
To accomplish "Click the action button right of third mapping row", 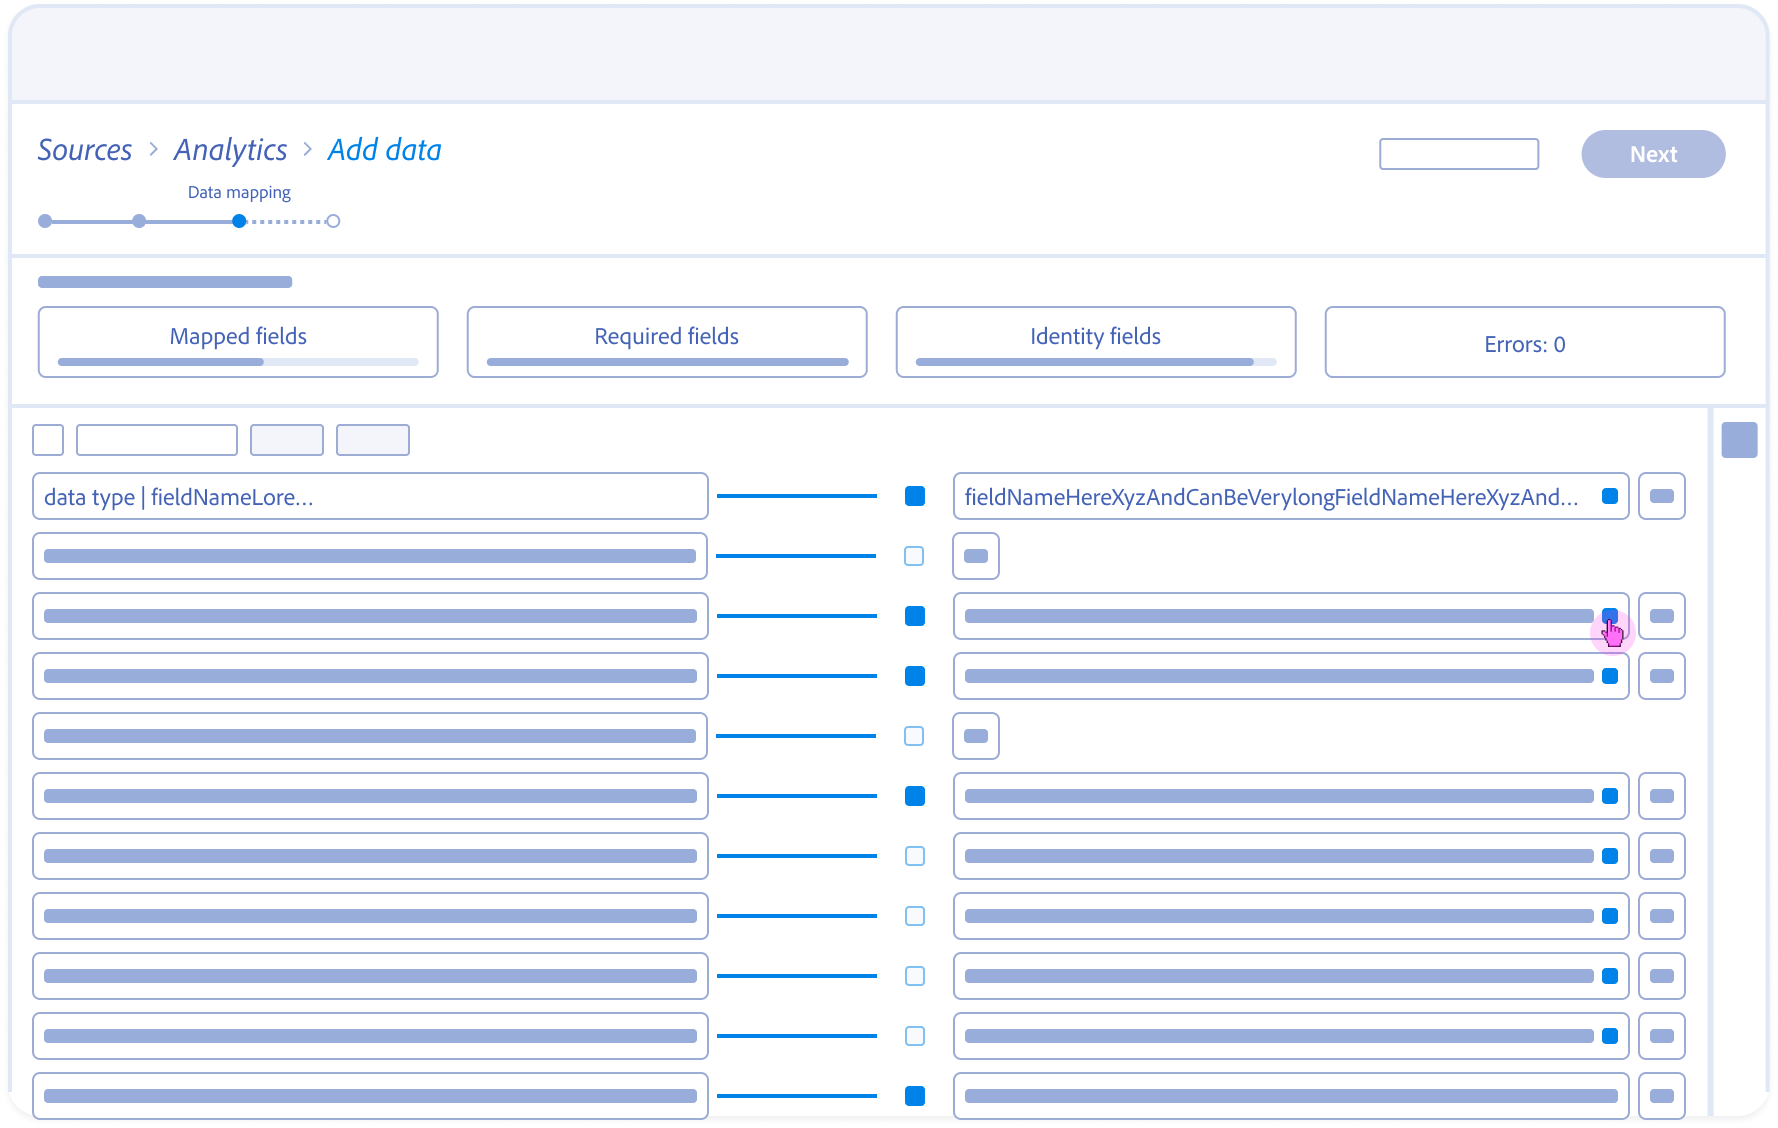I will (x=1661, y=616).
